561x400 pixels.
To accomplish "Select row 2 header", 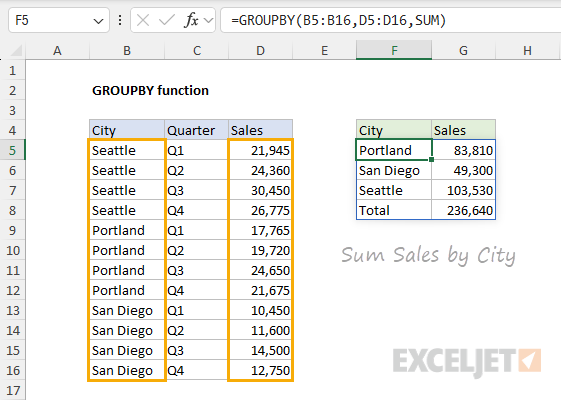I will click(13, 91).
